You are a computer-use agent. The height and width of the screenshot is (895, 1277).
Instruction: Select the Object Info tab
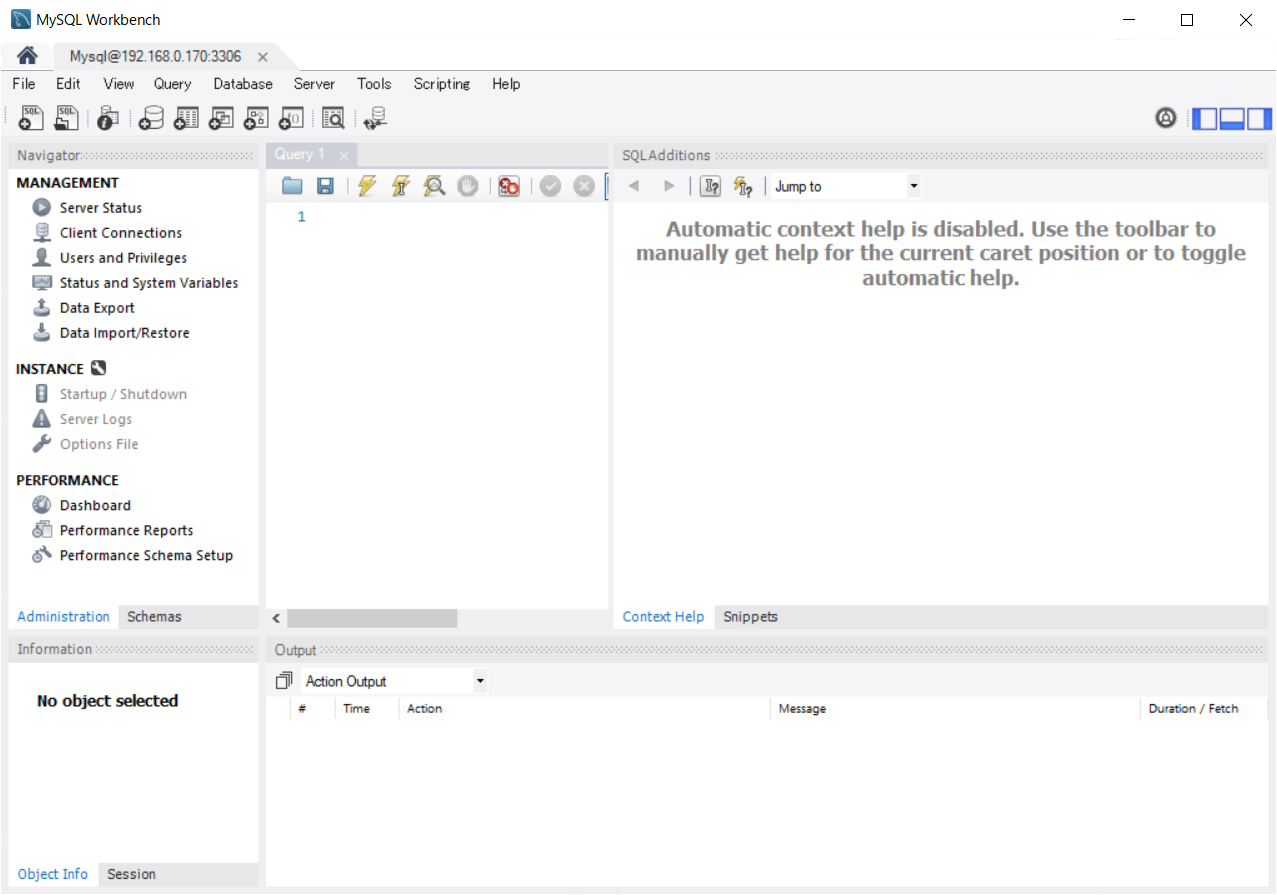53,874
